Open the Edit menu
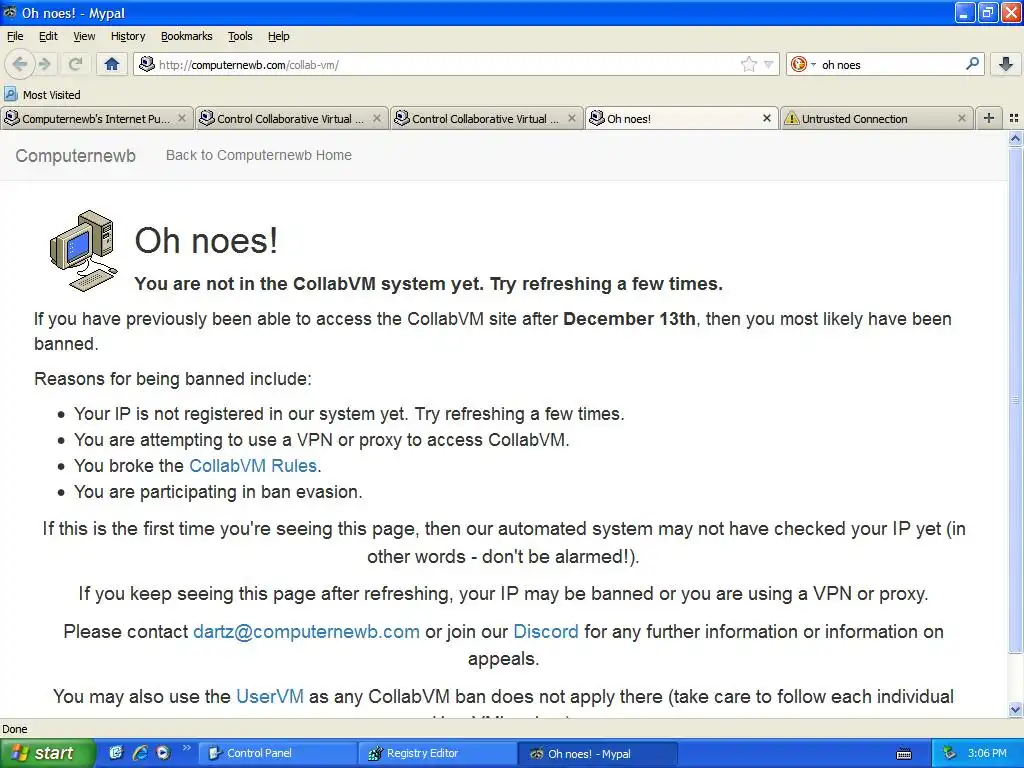1024x768 pixels. tap(48, 36)
